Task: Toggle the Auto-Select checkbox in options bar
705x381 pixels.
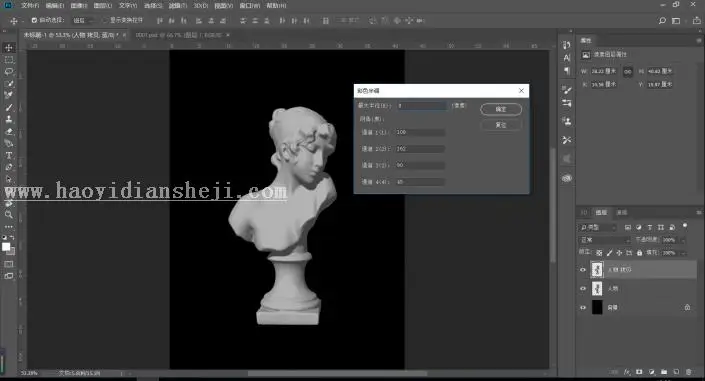Action: [x=34, y=20]
